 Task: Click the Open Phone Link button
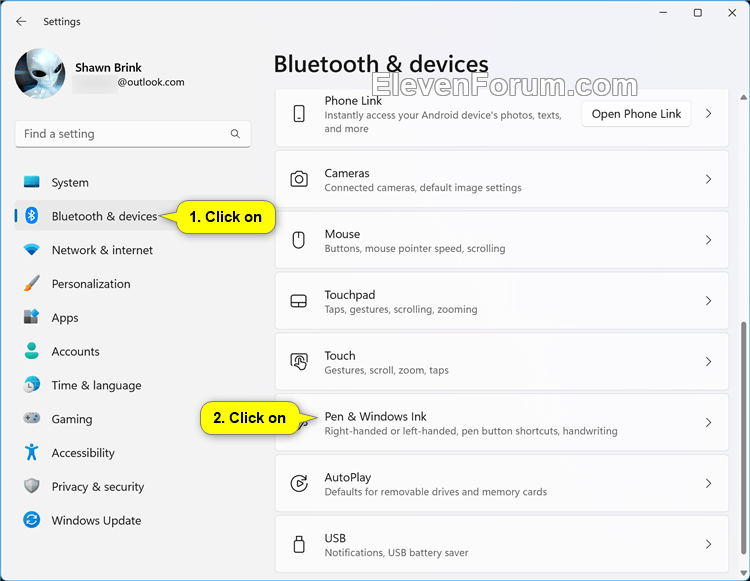636,114
